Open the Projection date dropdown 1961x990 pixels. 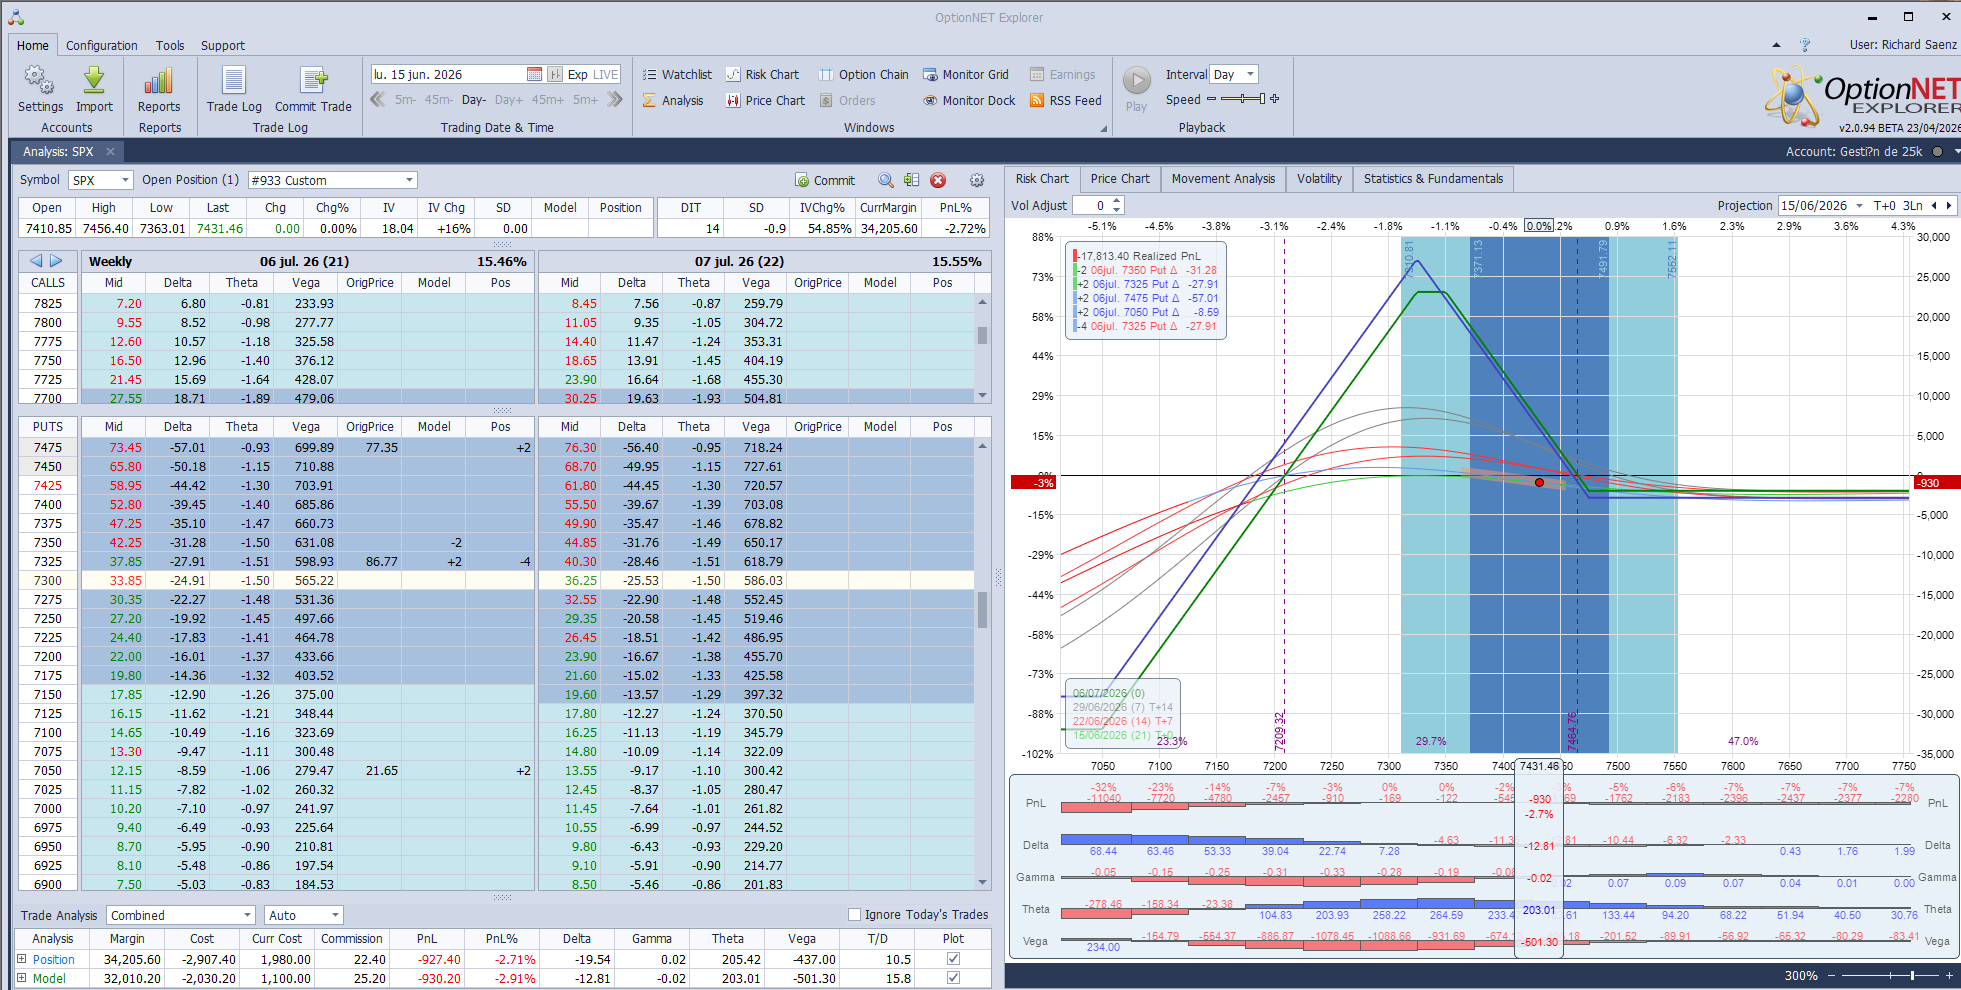1860,205
